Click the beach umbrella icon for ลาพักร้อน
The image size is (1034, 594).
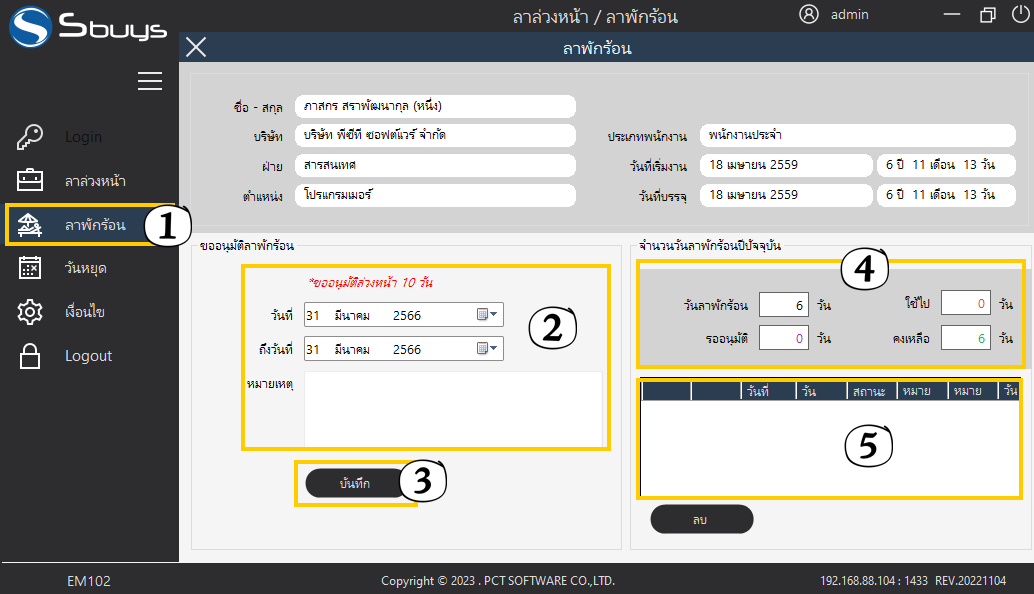click(30, 225)
